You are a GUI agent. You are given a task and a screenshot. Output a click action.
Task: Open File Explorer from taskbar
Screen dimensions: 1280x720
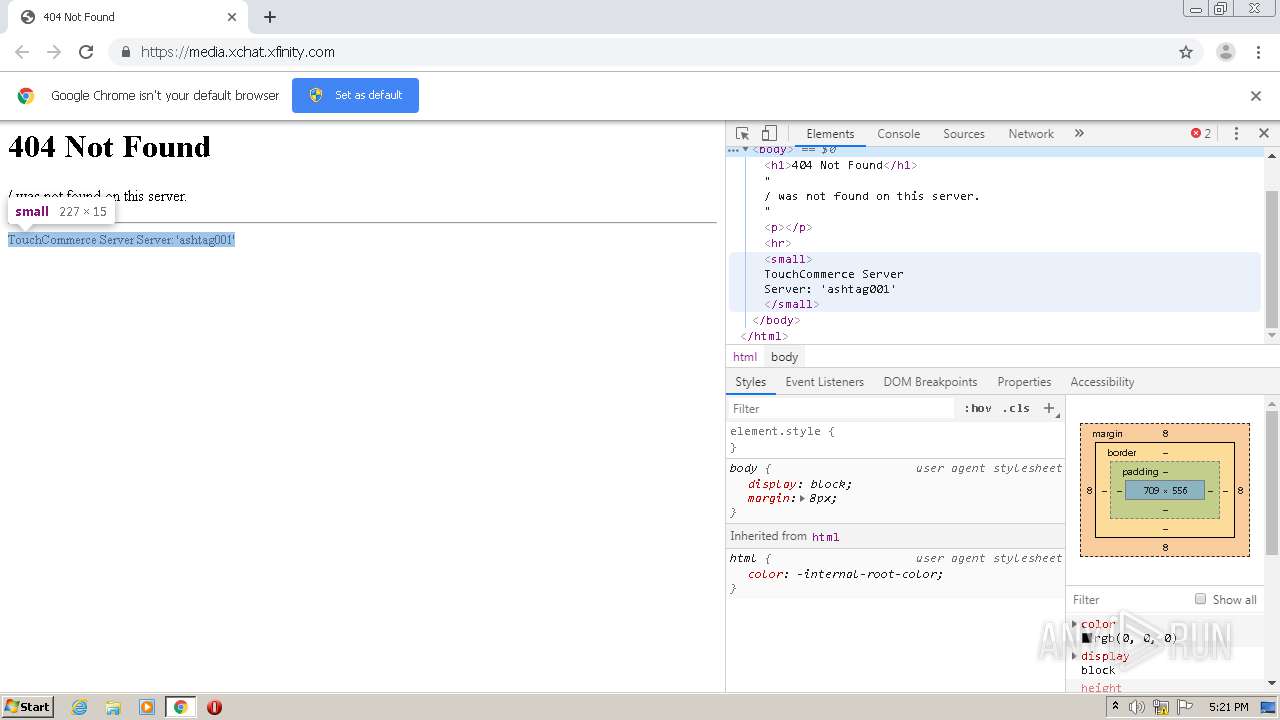tap(113, 707)
